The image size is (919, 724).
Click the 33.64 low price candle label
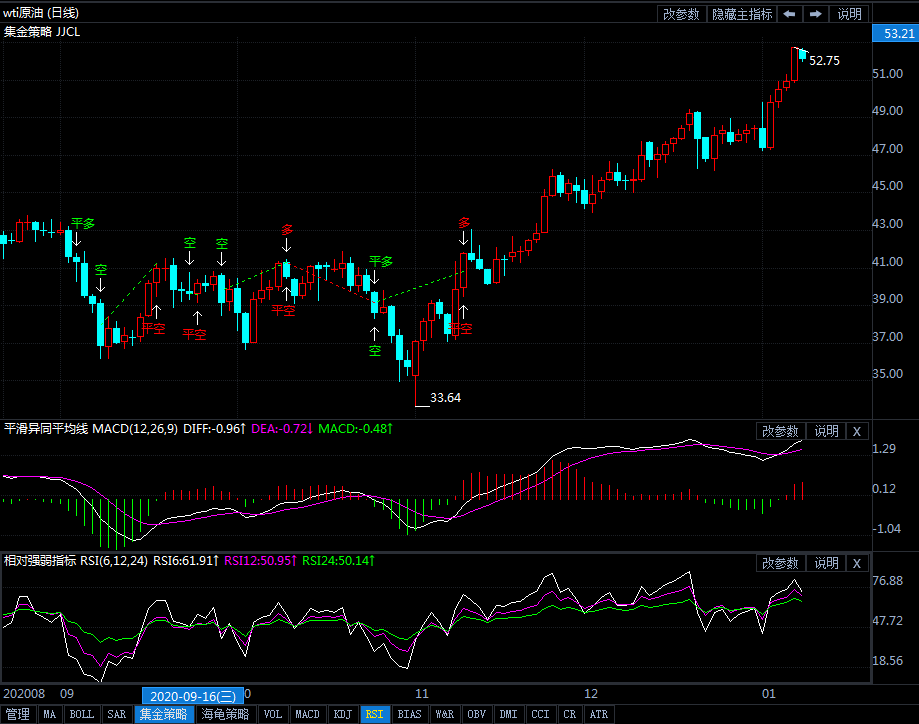coord(445,397)
